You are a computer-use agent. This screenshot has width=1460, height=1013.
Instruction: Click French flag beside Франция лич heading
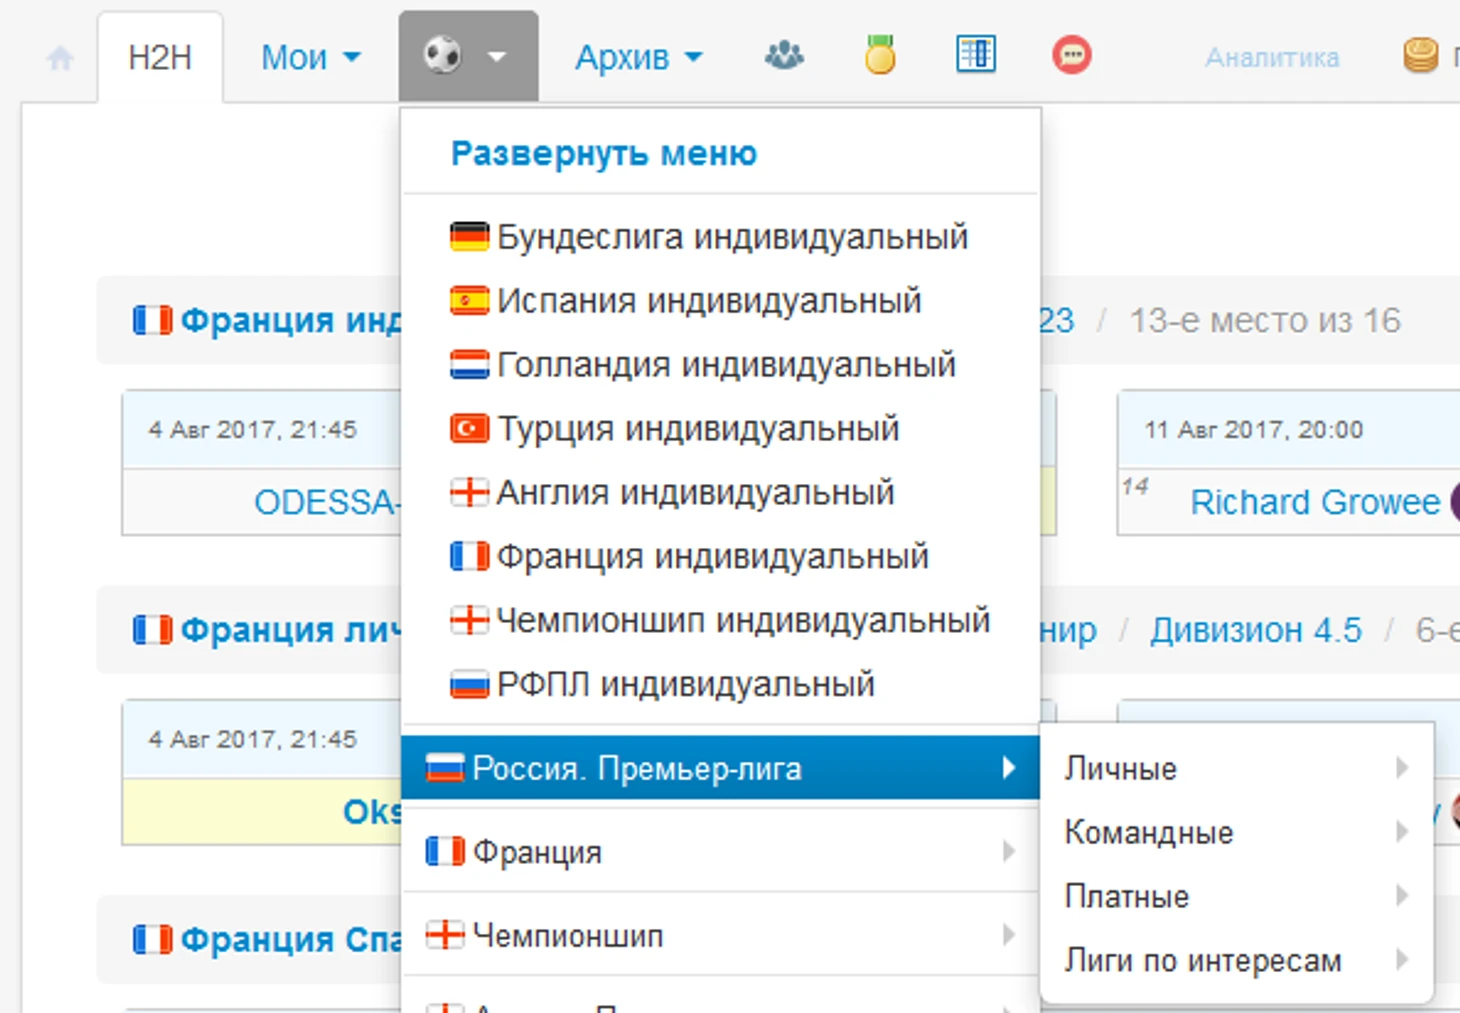153,631
